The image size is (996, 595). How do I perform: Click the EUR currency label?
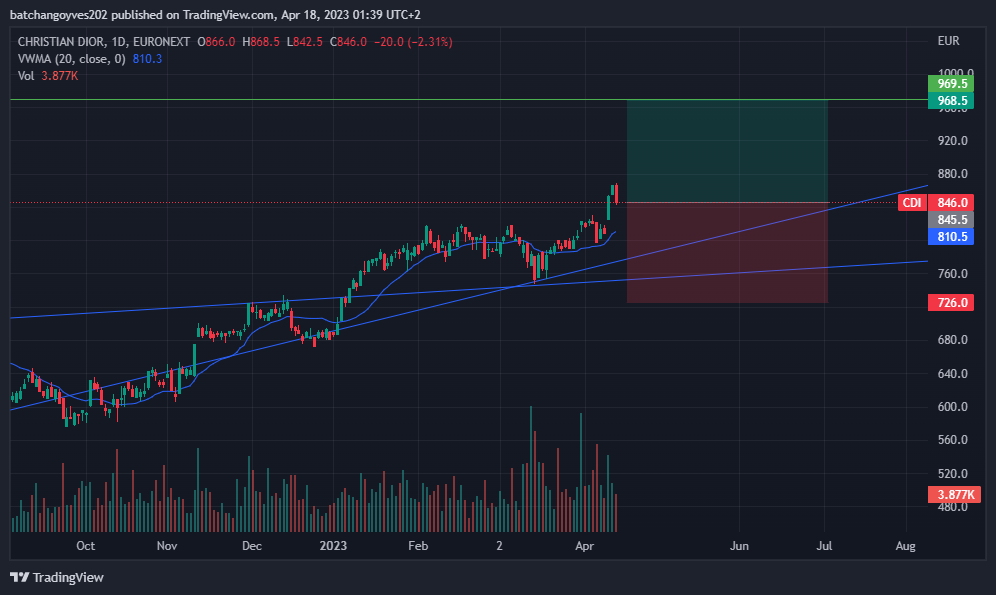tap(948, 41)
